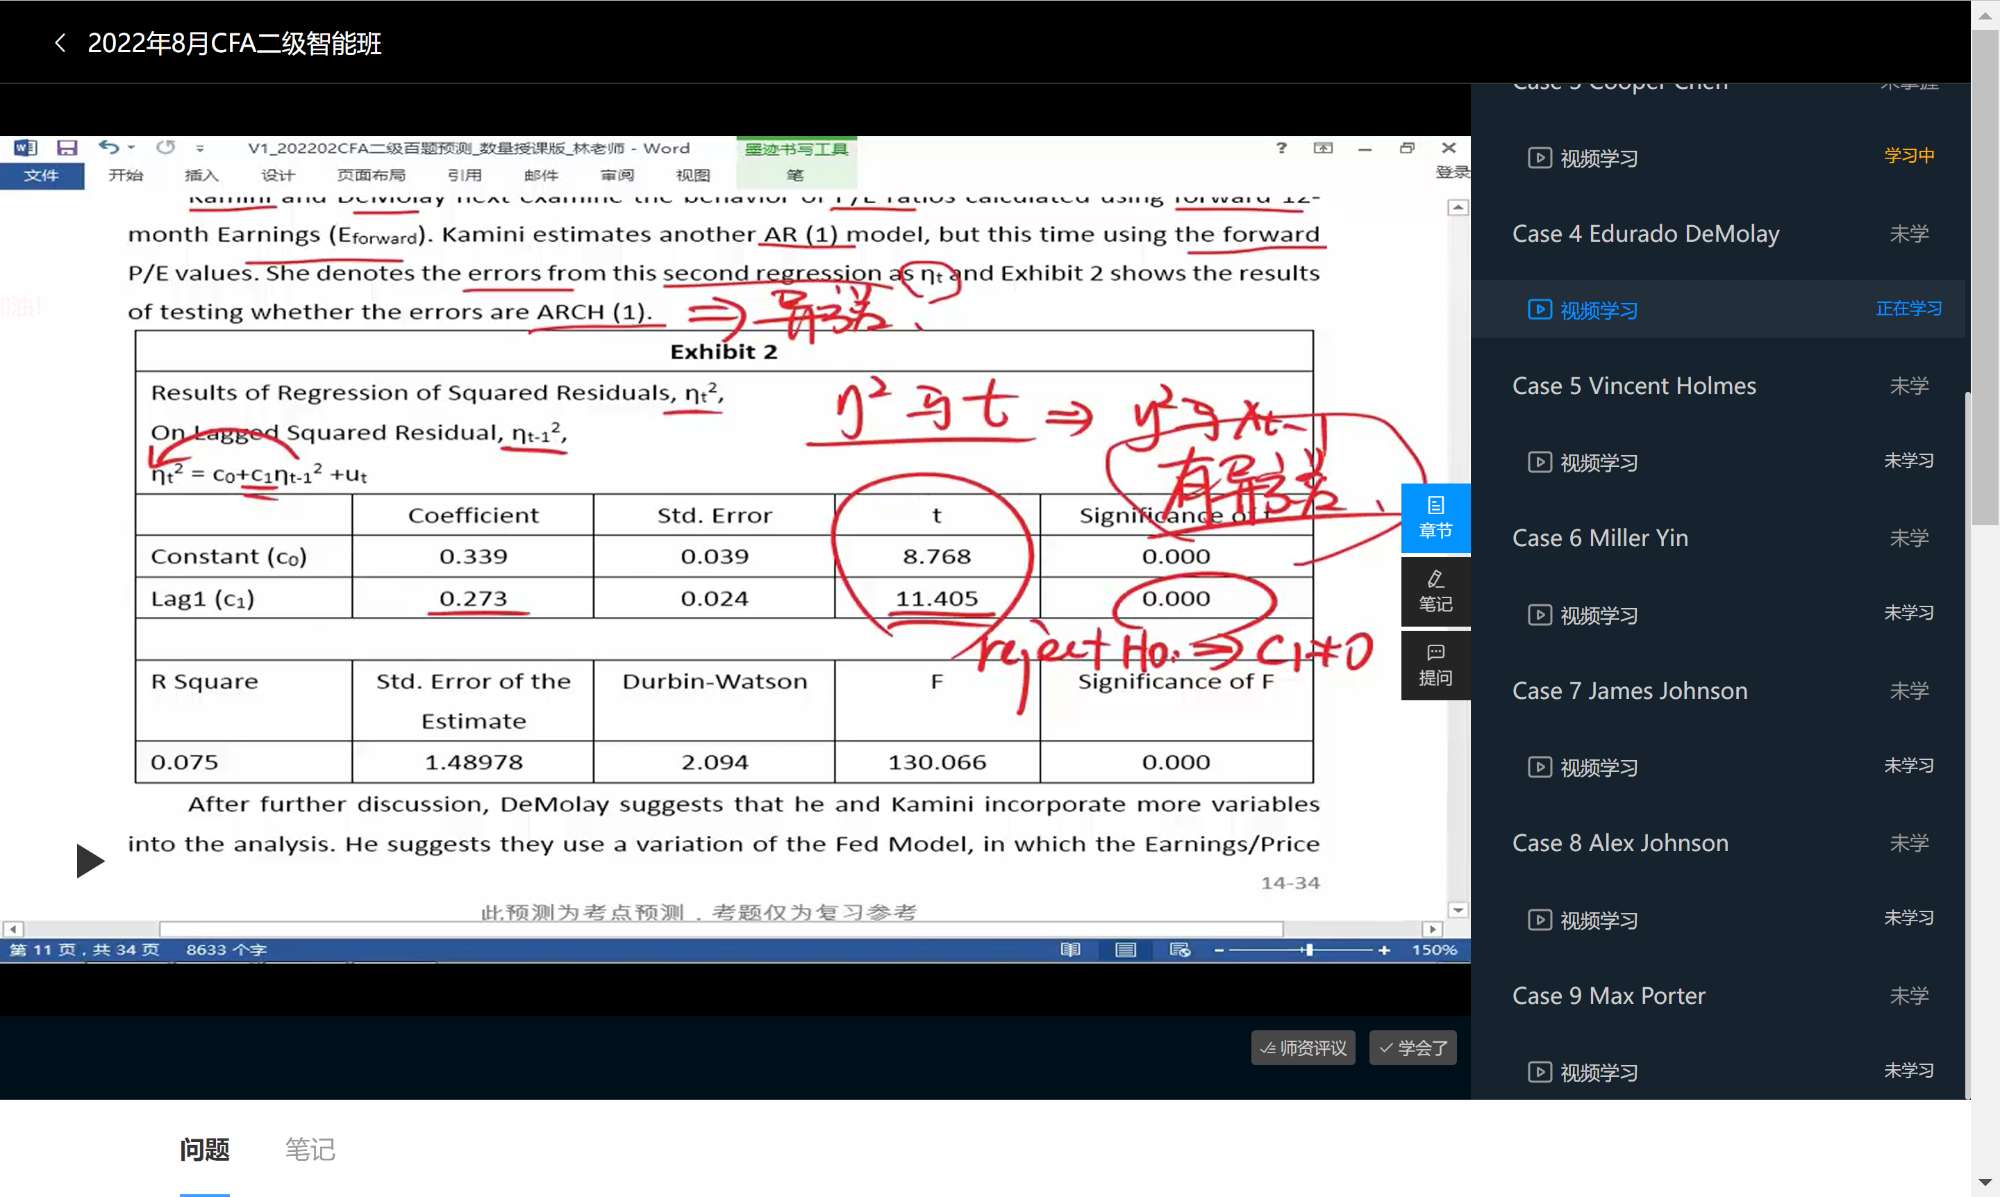This screenshot has height=1197, width=2000.
Task: Open the 页面布局 ribbon tab
Action: click(x=371, y=175)
